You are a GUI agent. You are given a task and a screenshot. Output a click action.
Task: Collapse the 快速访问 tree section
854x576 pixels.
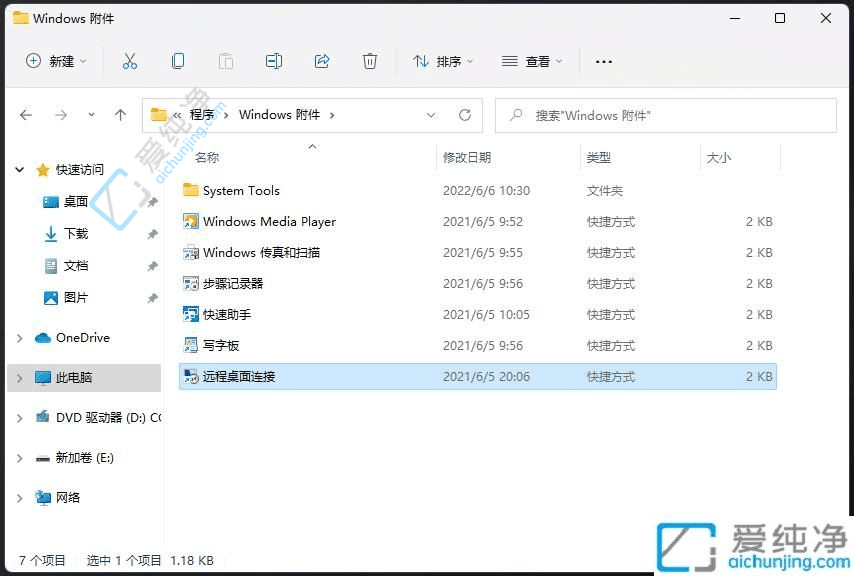[x=20, y=170]
